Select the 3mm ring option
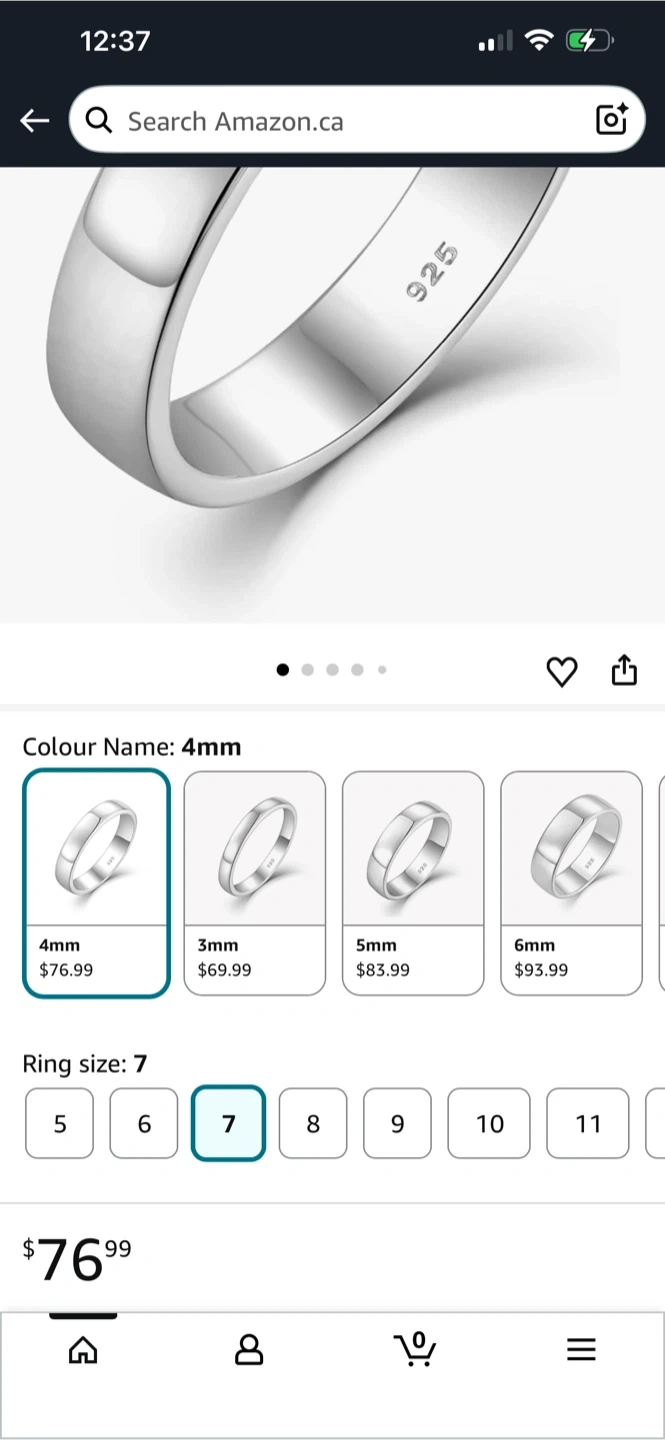This screenshot has height=1440, width=665. click(255, 883)
